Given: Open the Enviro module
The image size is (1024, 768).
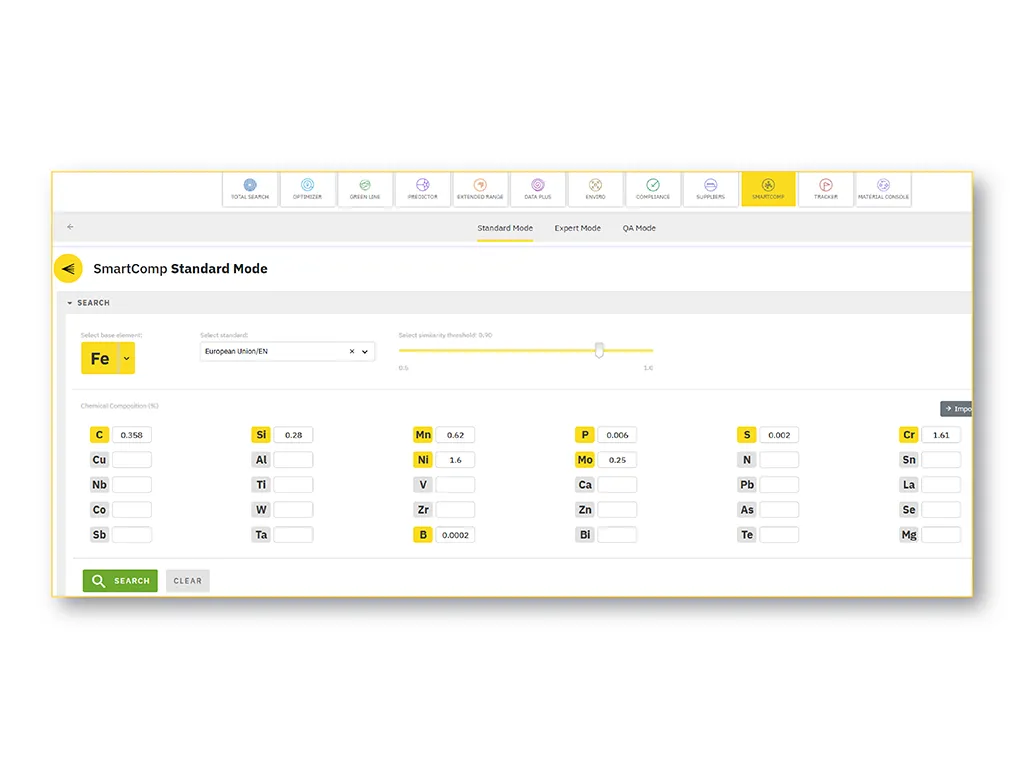Looking at the screenshot, I should [595, 189].
